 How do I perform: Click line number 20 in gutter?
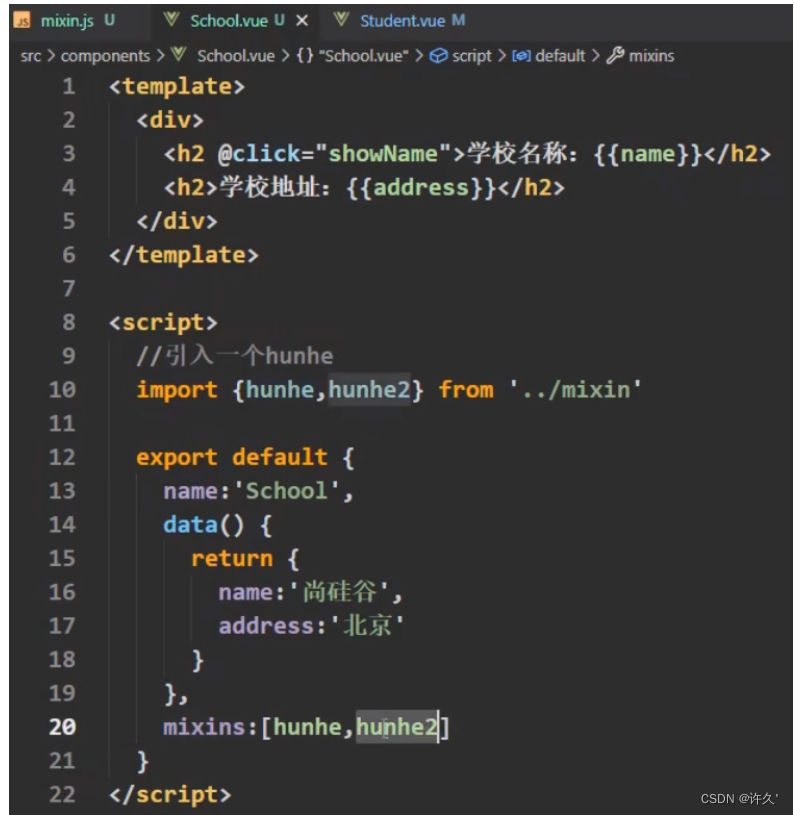[62, 727]
